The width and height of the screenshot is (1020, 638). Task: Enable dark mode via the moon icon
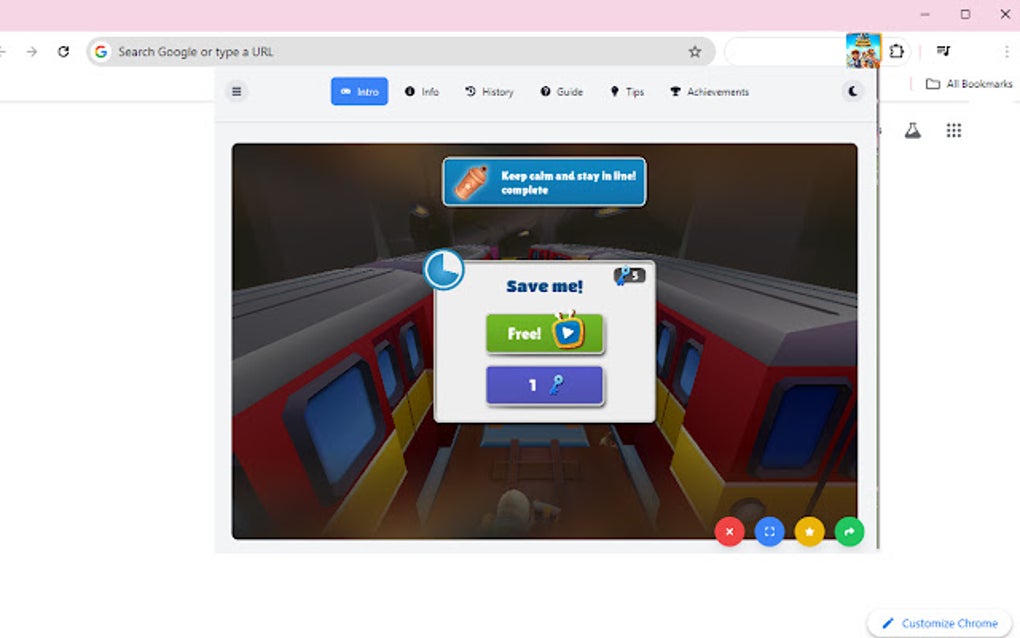click(852, 91)
